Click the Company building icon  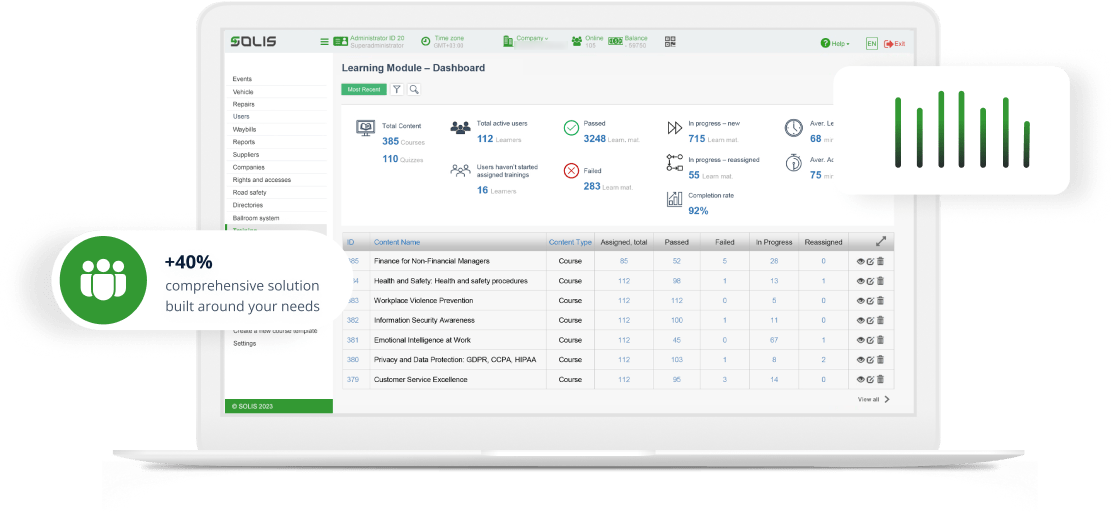click(x=508, y=41)
